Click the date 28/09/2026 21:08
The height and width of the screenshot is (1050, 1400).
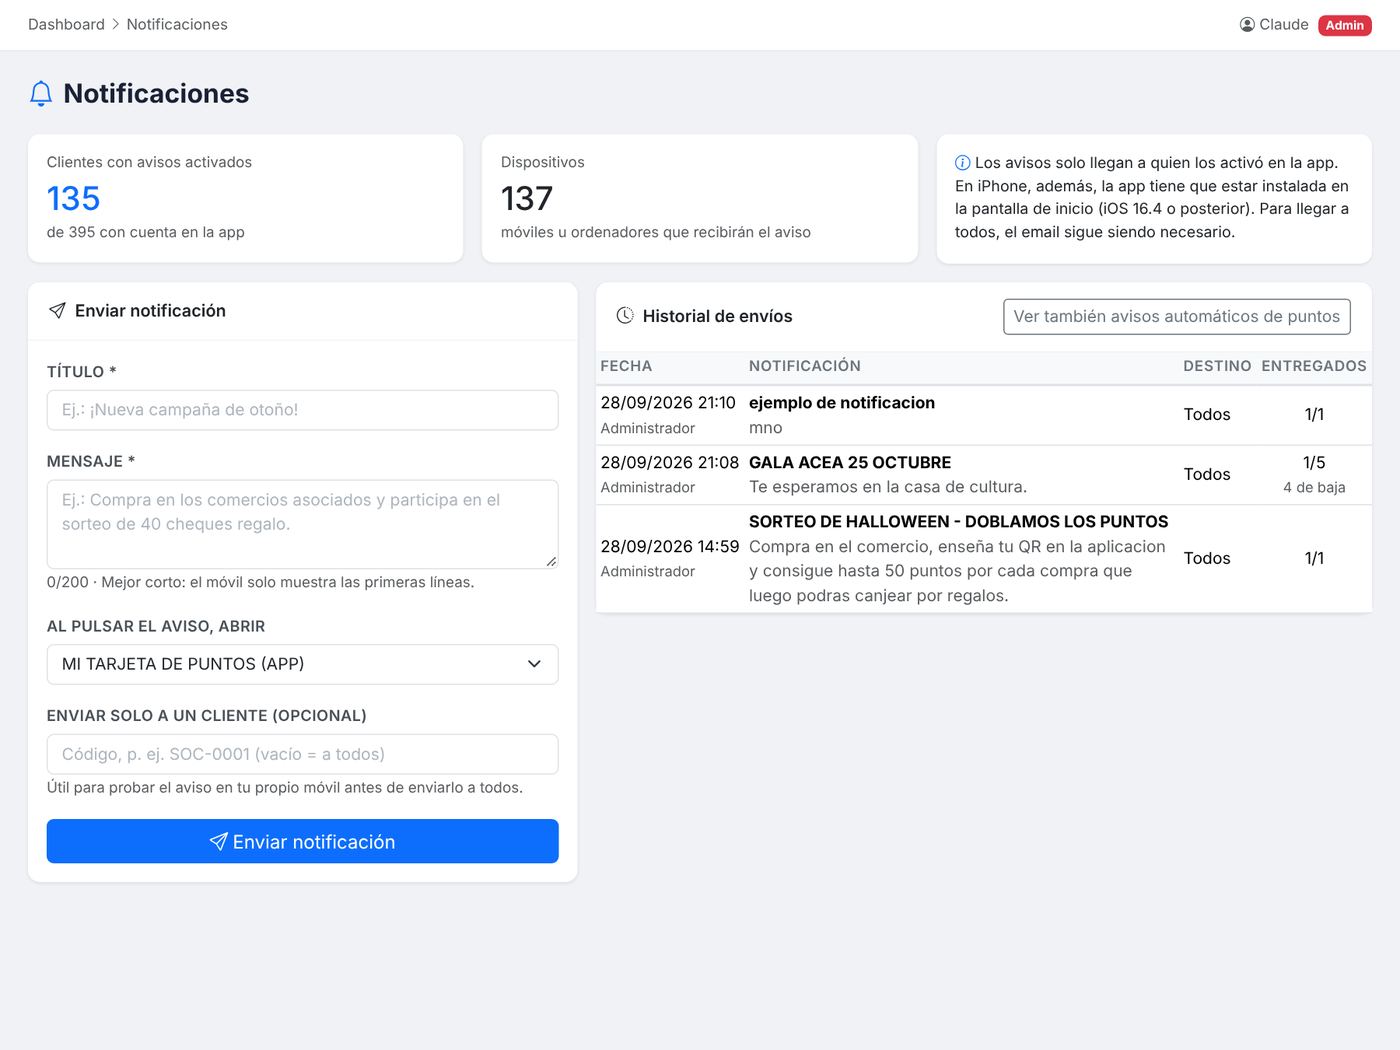point(670,463)
